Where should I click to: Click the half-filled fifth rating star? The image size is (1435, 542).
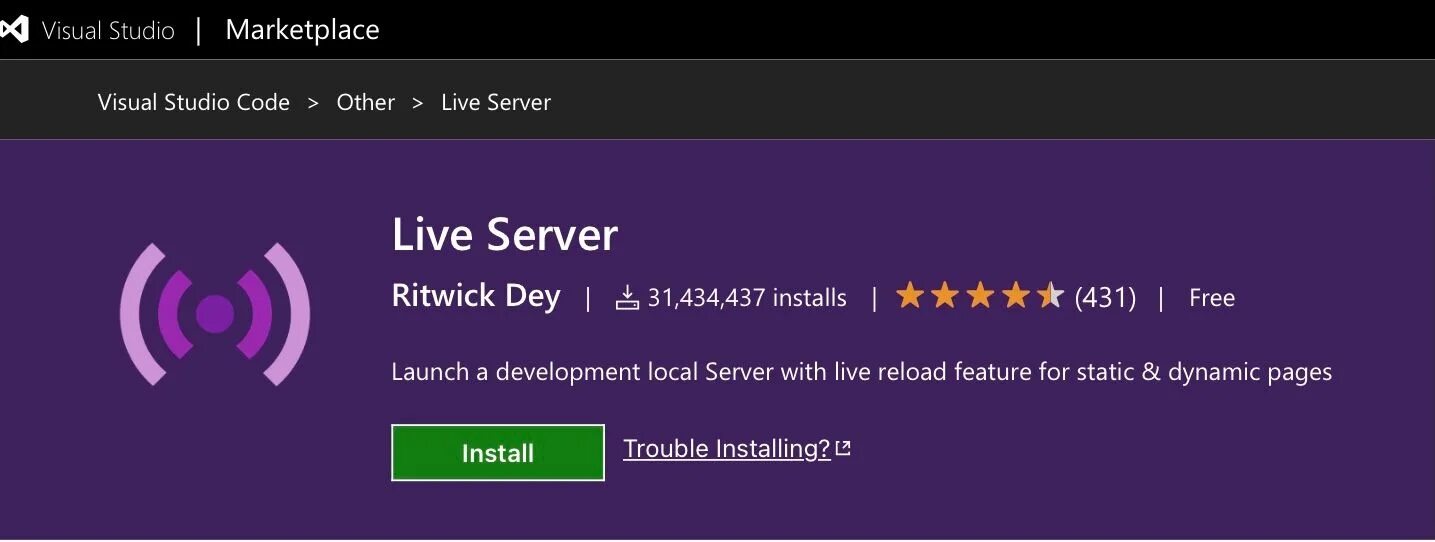tap(1050, 296)
